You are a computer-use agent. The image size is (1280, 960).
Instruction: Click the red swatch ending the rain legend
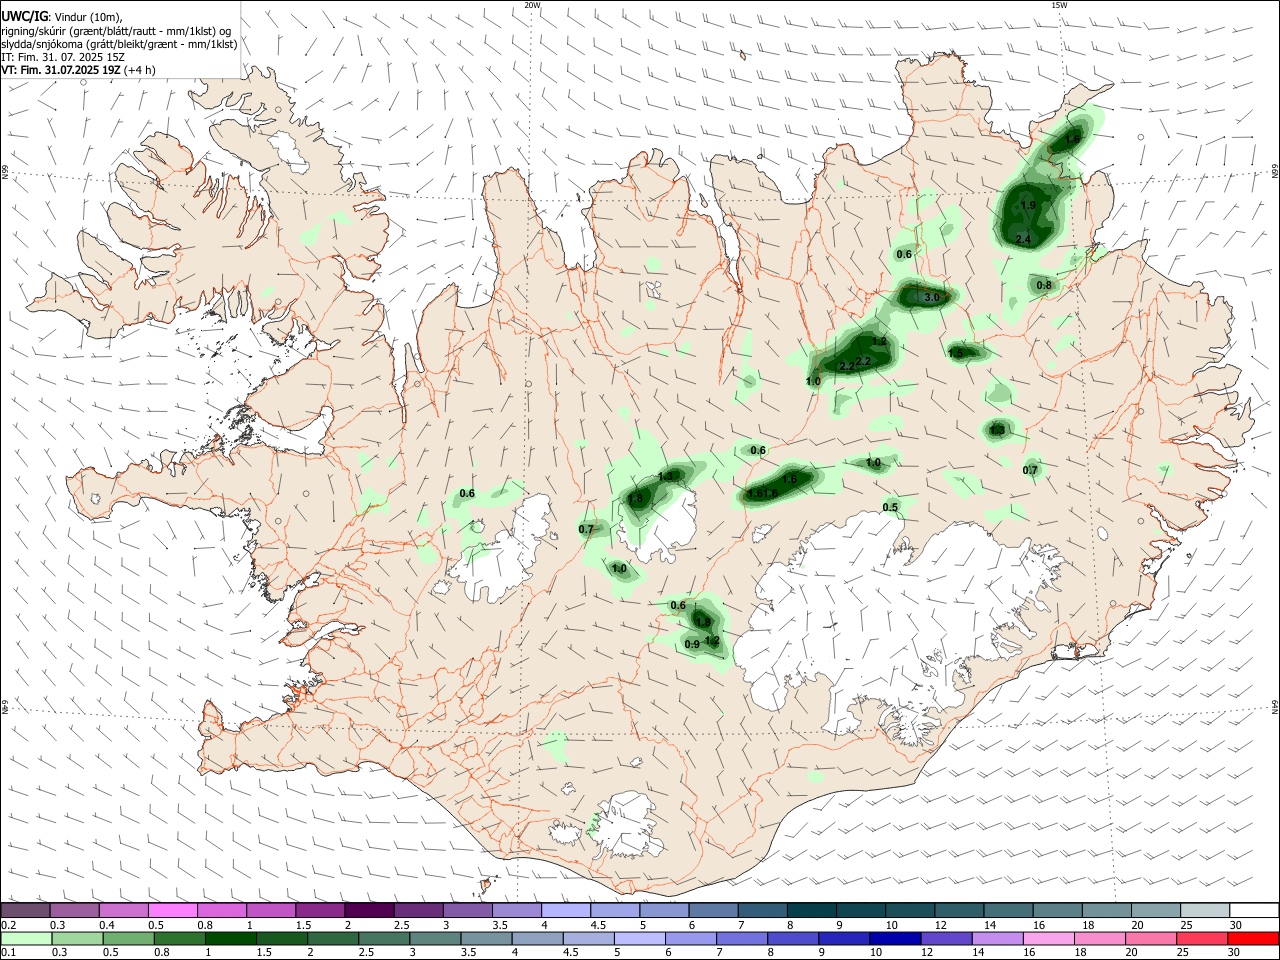[x=1252, y=939]
